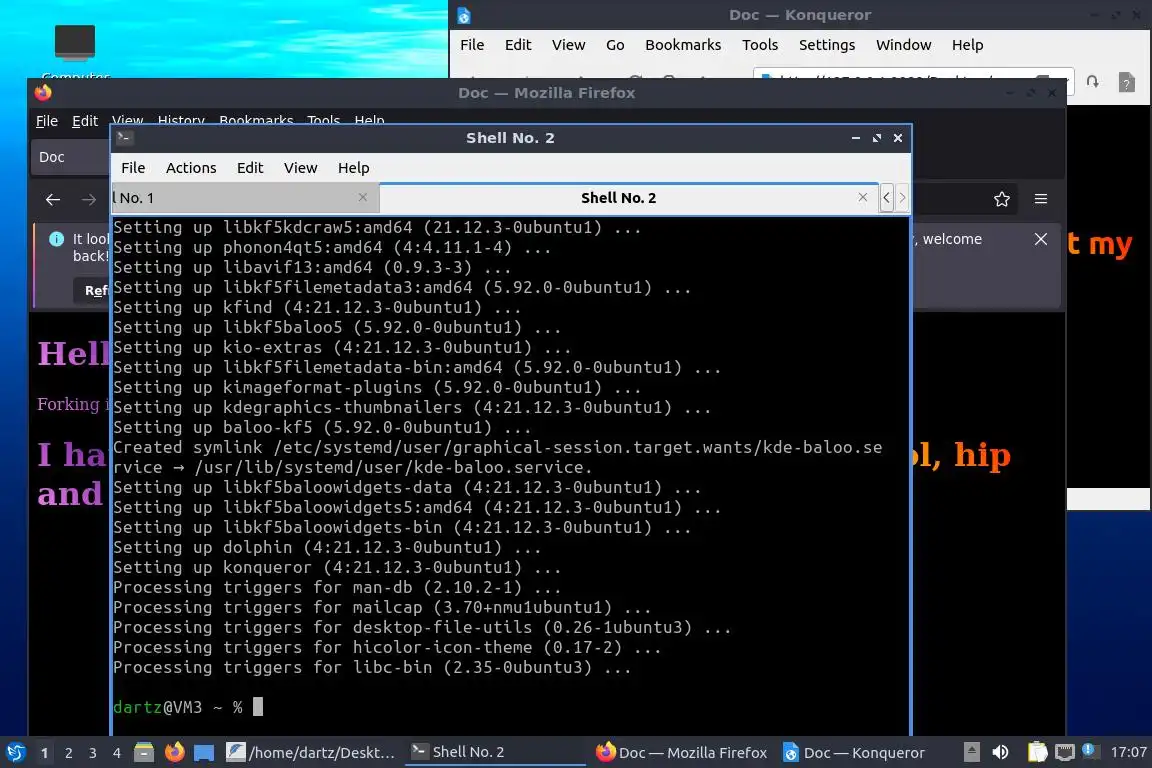The height and width of the screenshot is (768, 1152).
Task: Click the terminal icon in Shell No. 2 title bar
Action: point(123,137)
